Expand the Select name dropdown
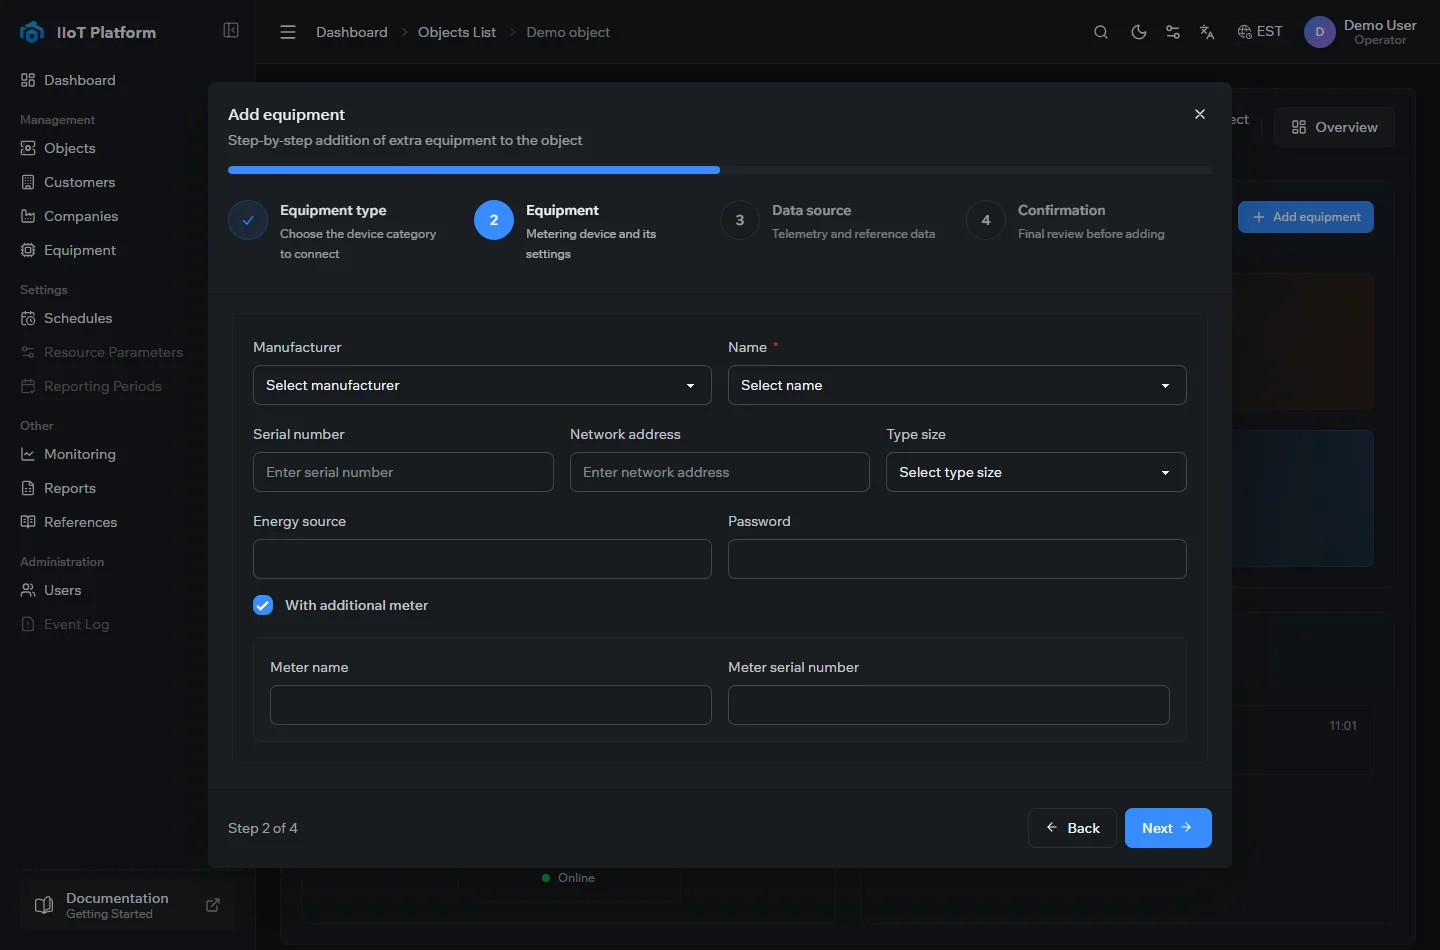Image resolution: width=1440 pixels, height=950 pixels. [957, 385]
